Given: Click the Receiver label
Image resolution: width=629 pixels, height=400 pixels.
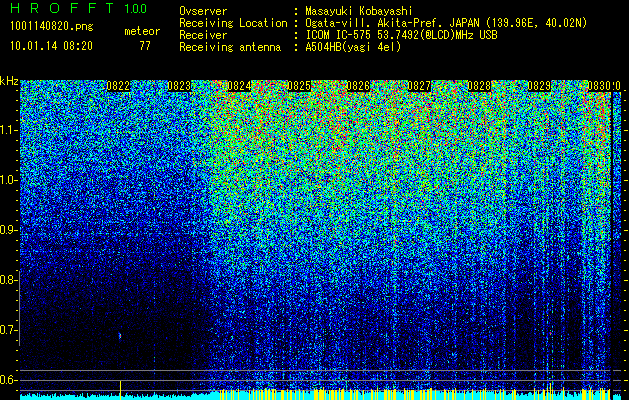Looking at the screenshot, I should coord(203,35).
